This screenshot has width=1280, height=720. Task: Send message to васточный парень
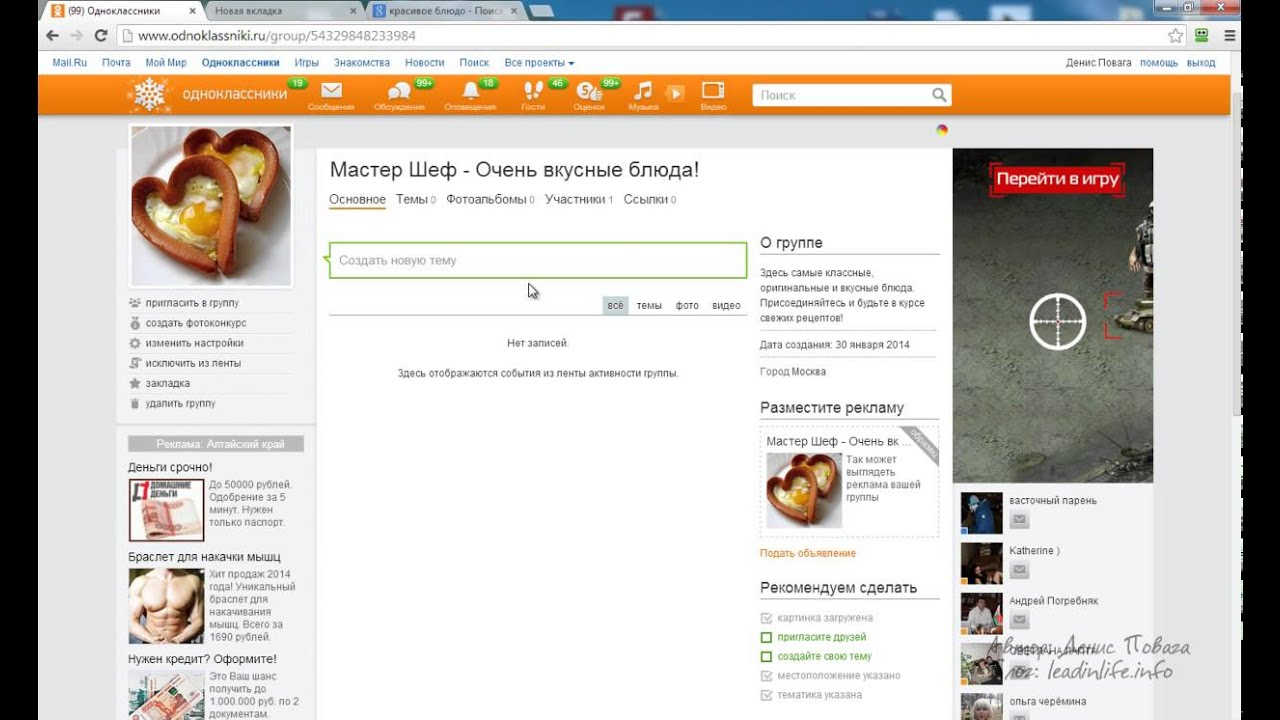tap(1019, 520)
